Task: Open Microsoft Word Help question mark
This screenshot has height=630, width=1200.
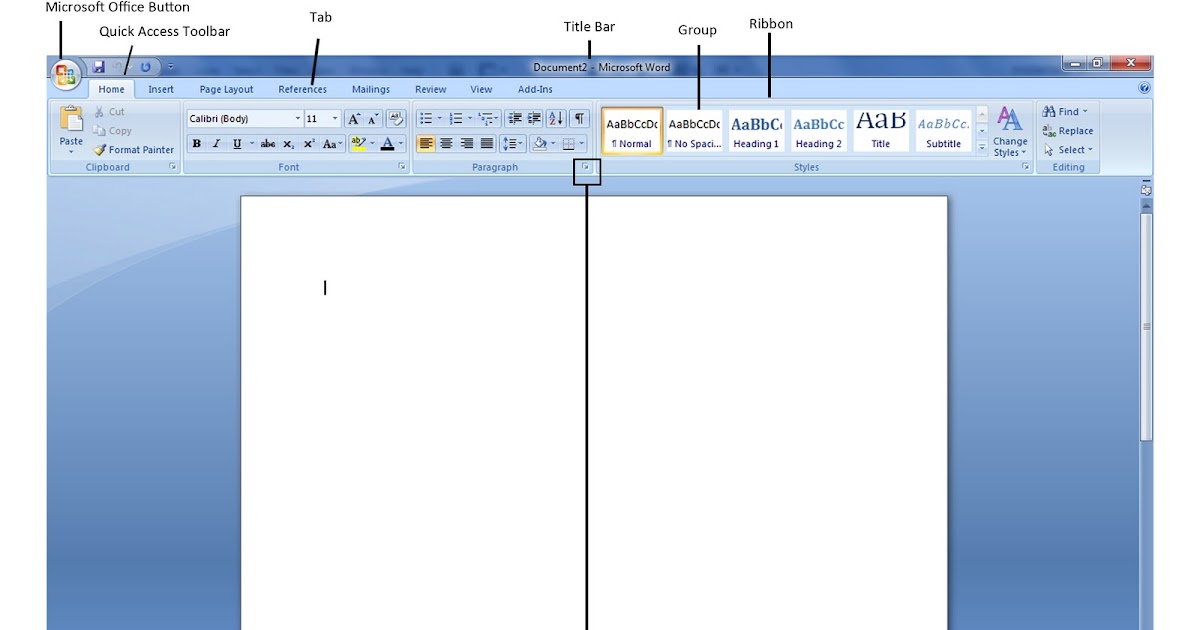Action: tap(1145, 88)
